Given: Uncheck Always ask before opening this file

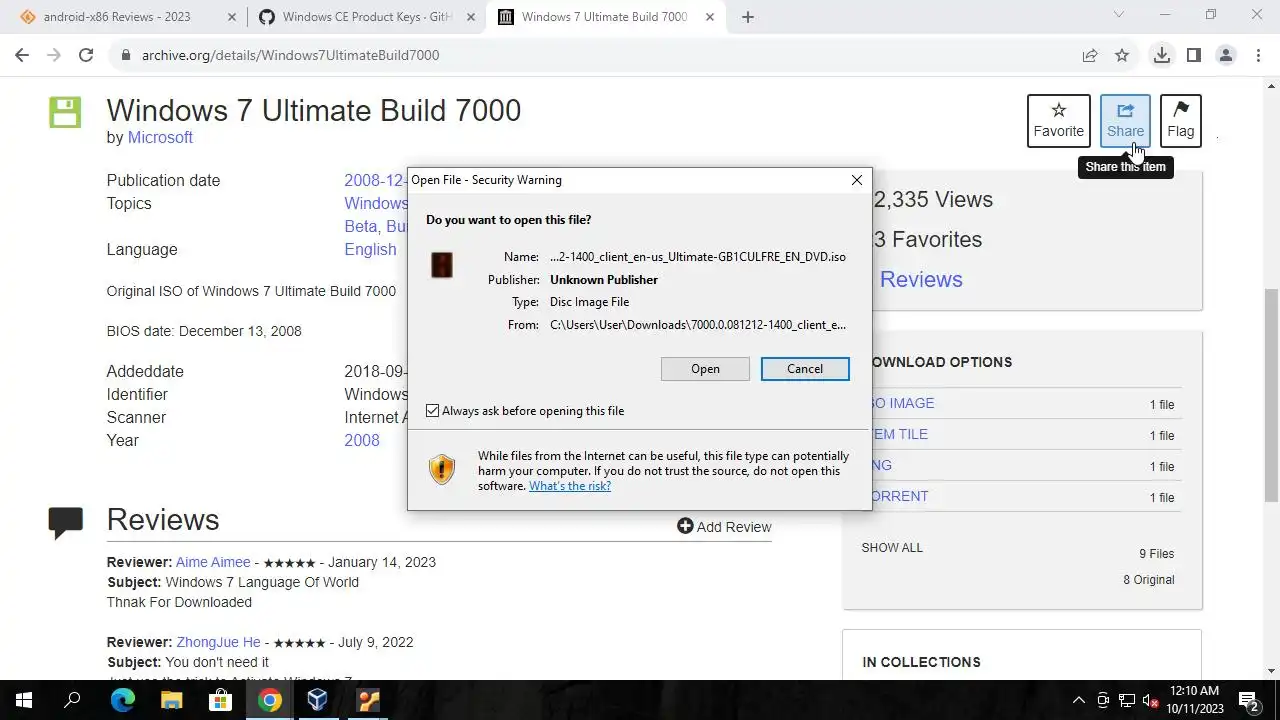Looking at the screenshot, I should [432, 411].
